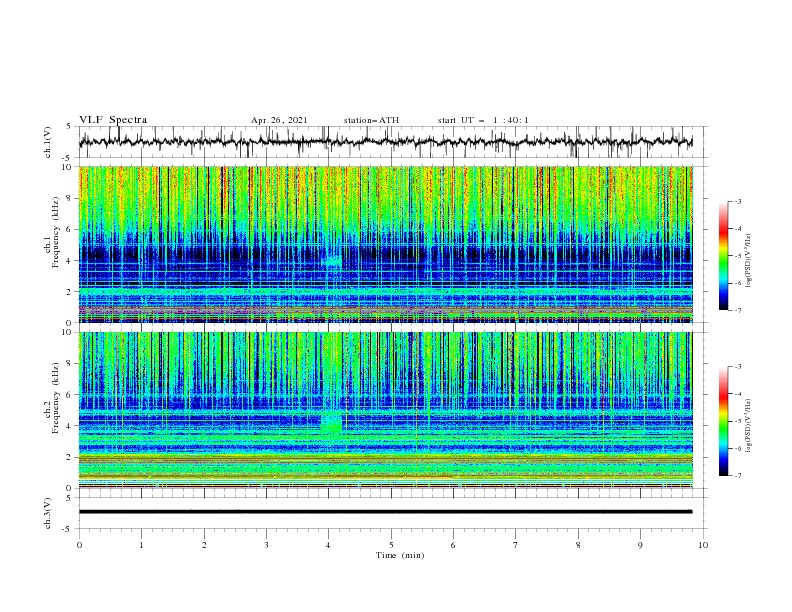Click the ch.1 voltage waveform trace
The width and height of the screenshot is (792, 612).
click(385, 142)
